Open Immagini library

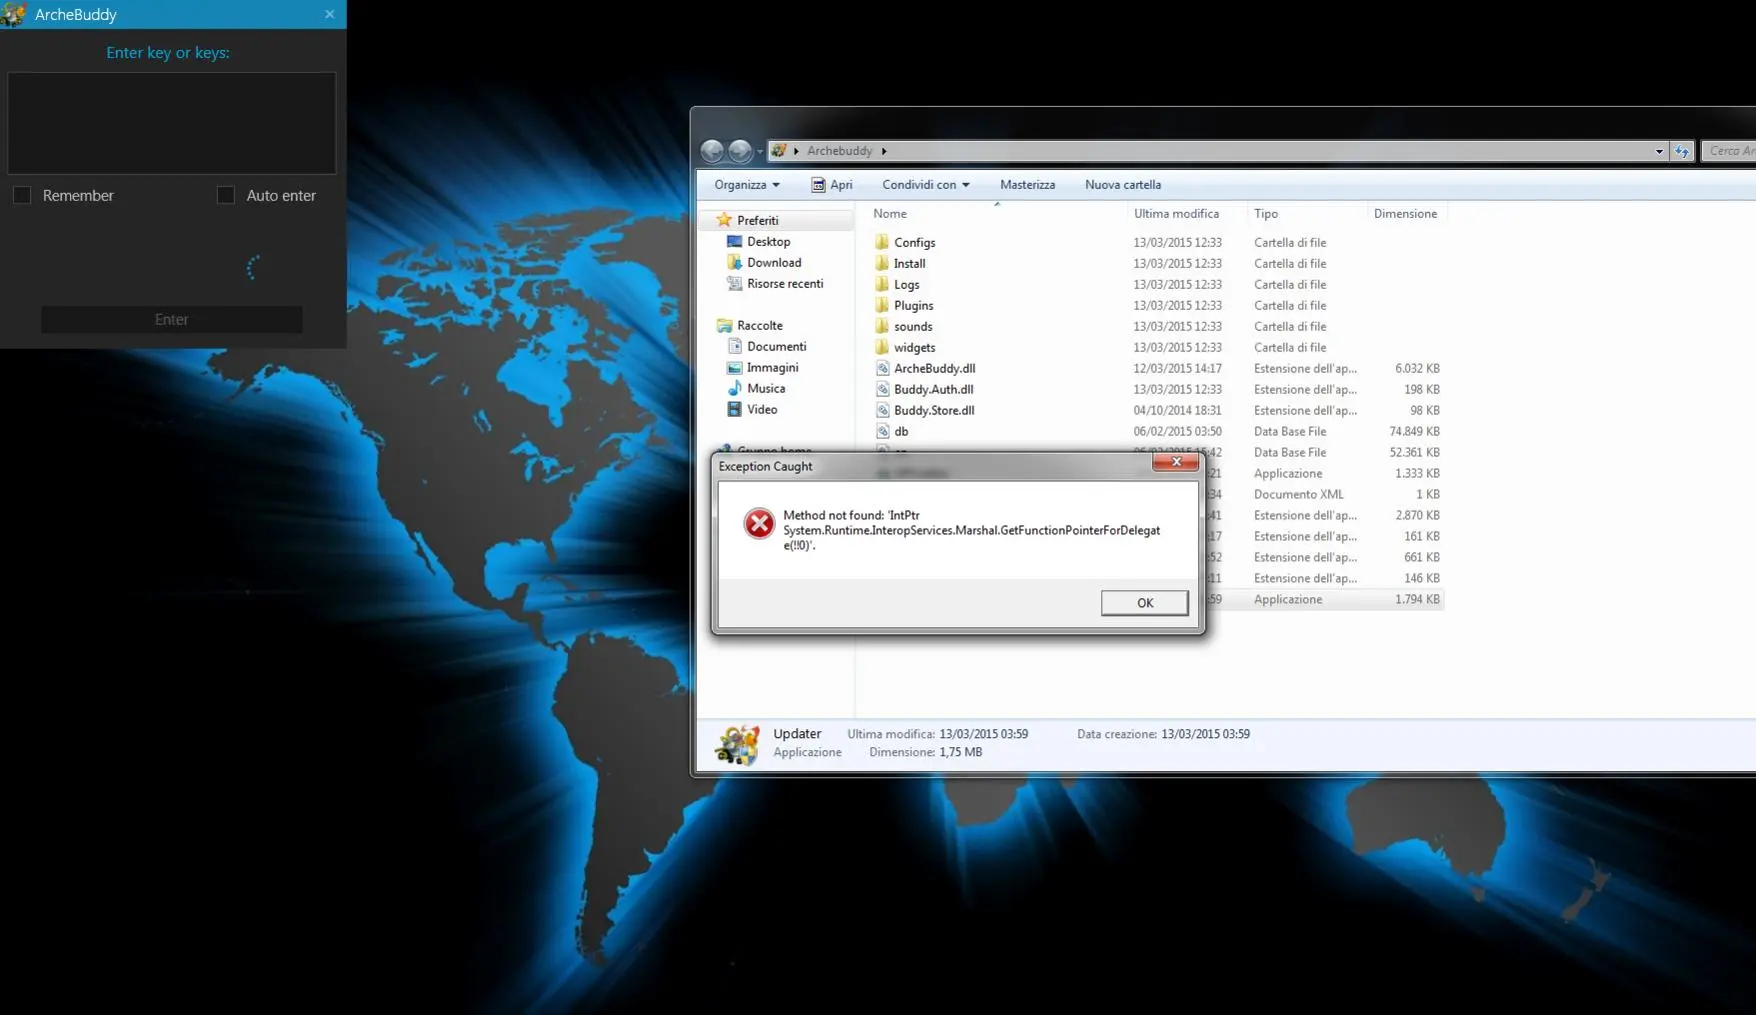point(772,367)
